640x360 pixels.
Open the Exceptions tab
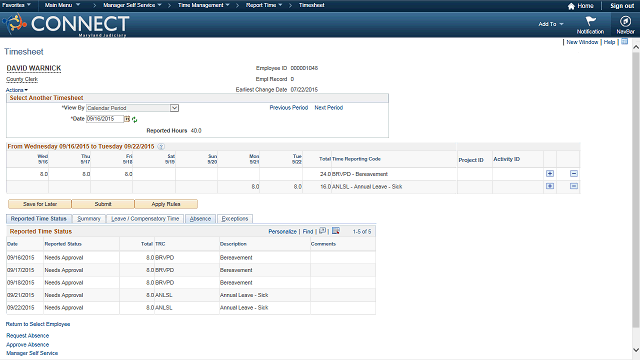pyautogui.click(x=235, y=219)
